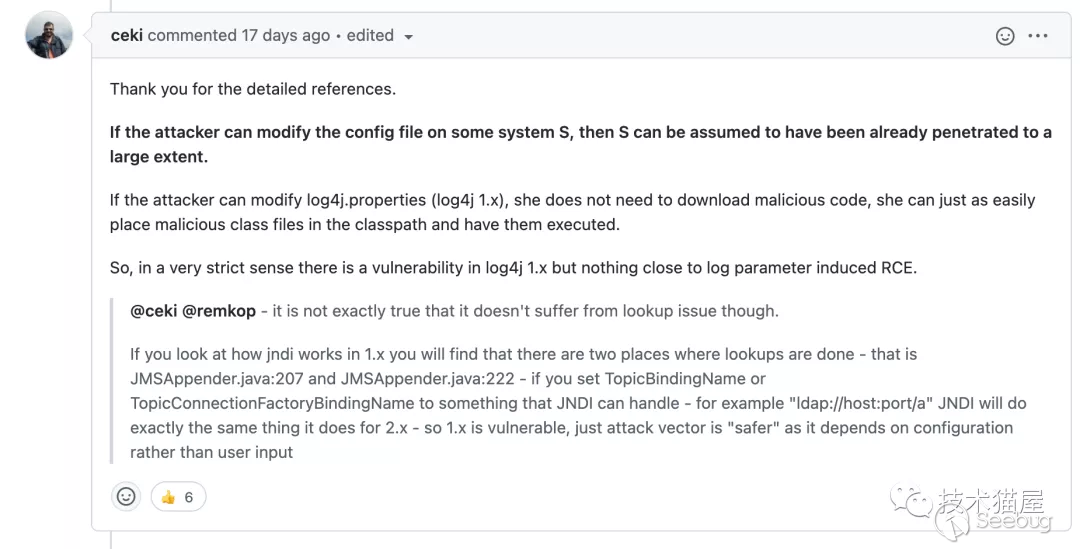The height and width of the screenshot is (549, 1080).
Task: Click the add-reaction smiley below the comment
Action: pos(126,496)
